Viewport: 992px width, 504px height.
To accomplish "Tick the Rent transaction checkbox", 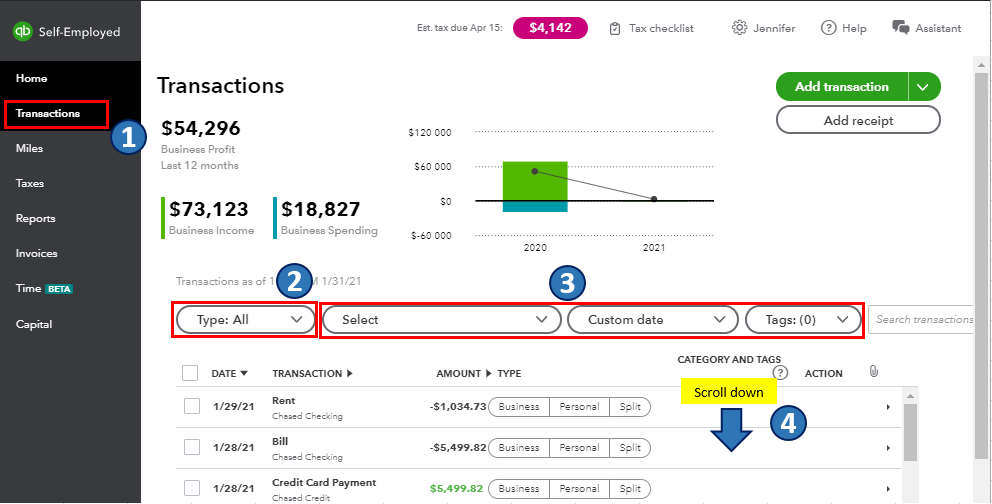I will tap(192, 407).
